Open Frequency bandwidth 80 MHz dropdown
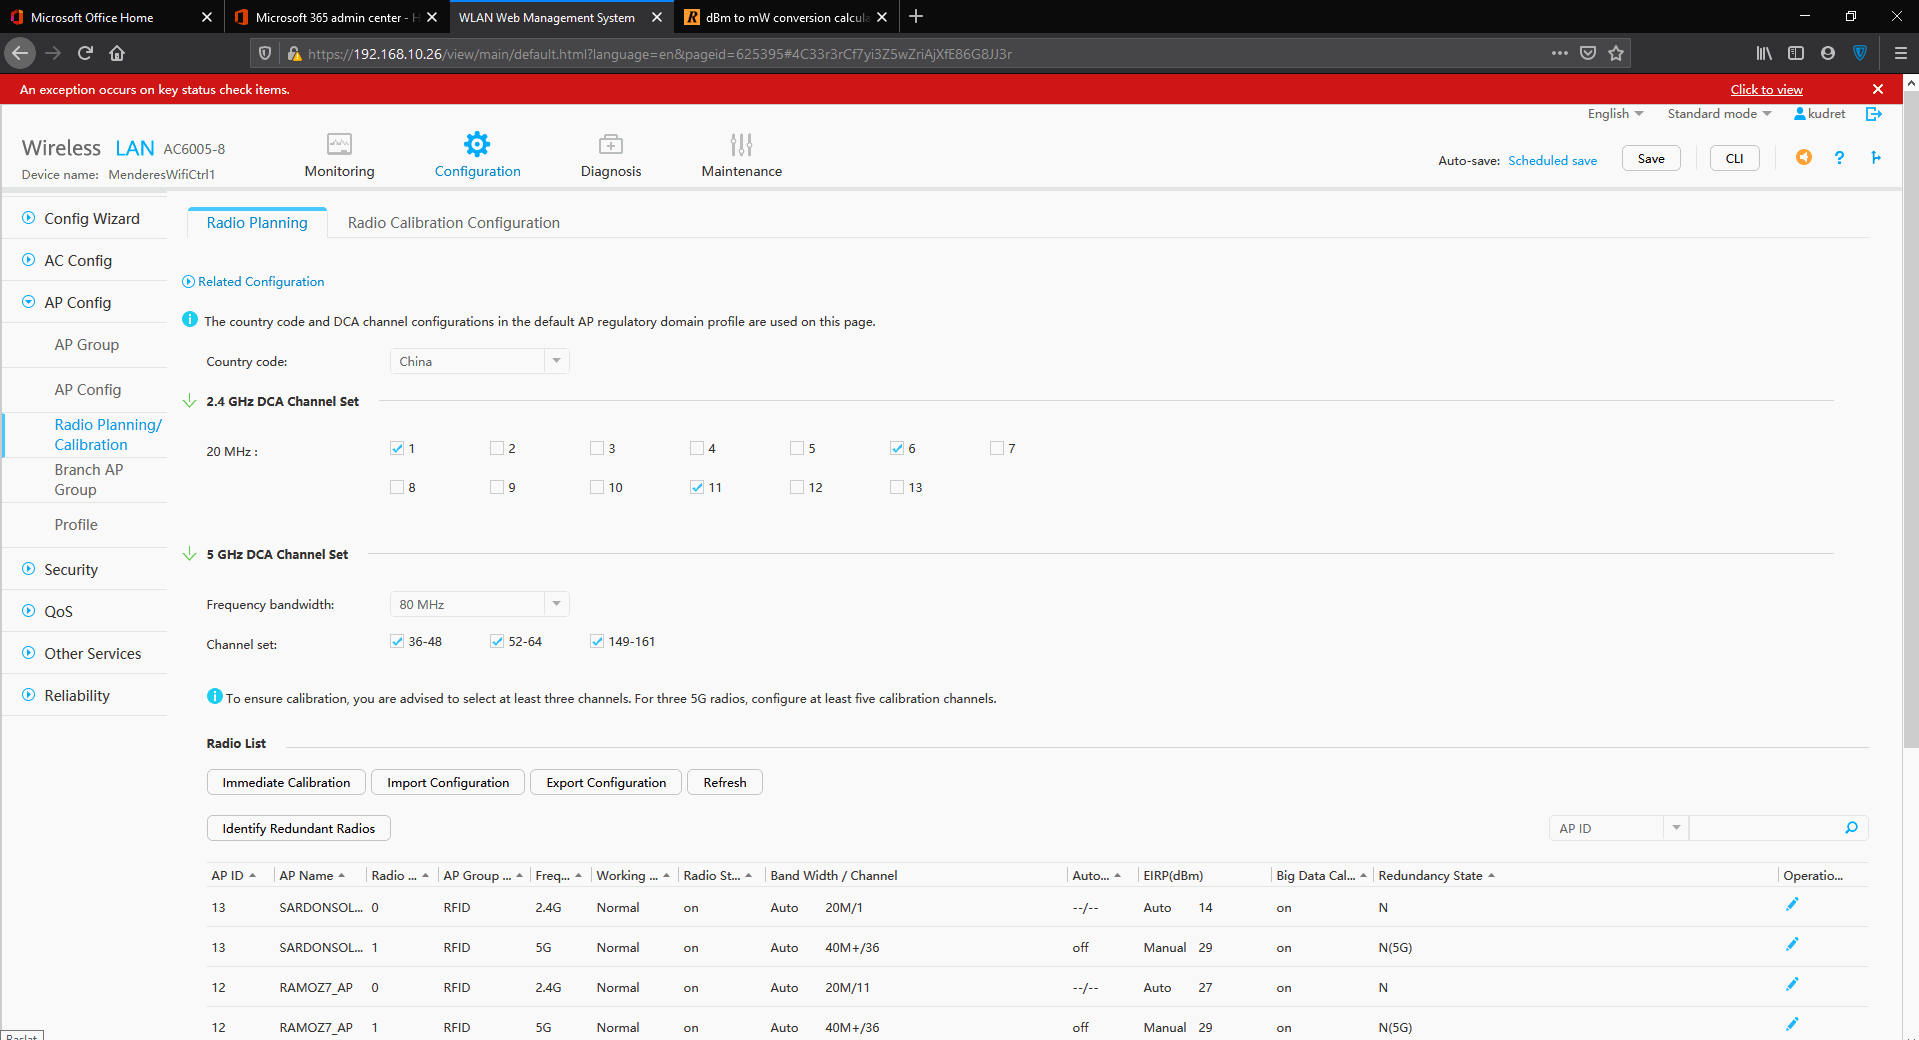Screen dimensions: 1919x1040 click(x=479, y=604)
